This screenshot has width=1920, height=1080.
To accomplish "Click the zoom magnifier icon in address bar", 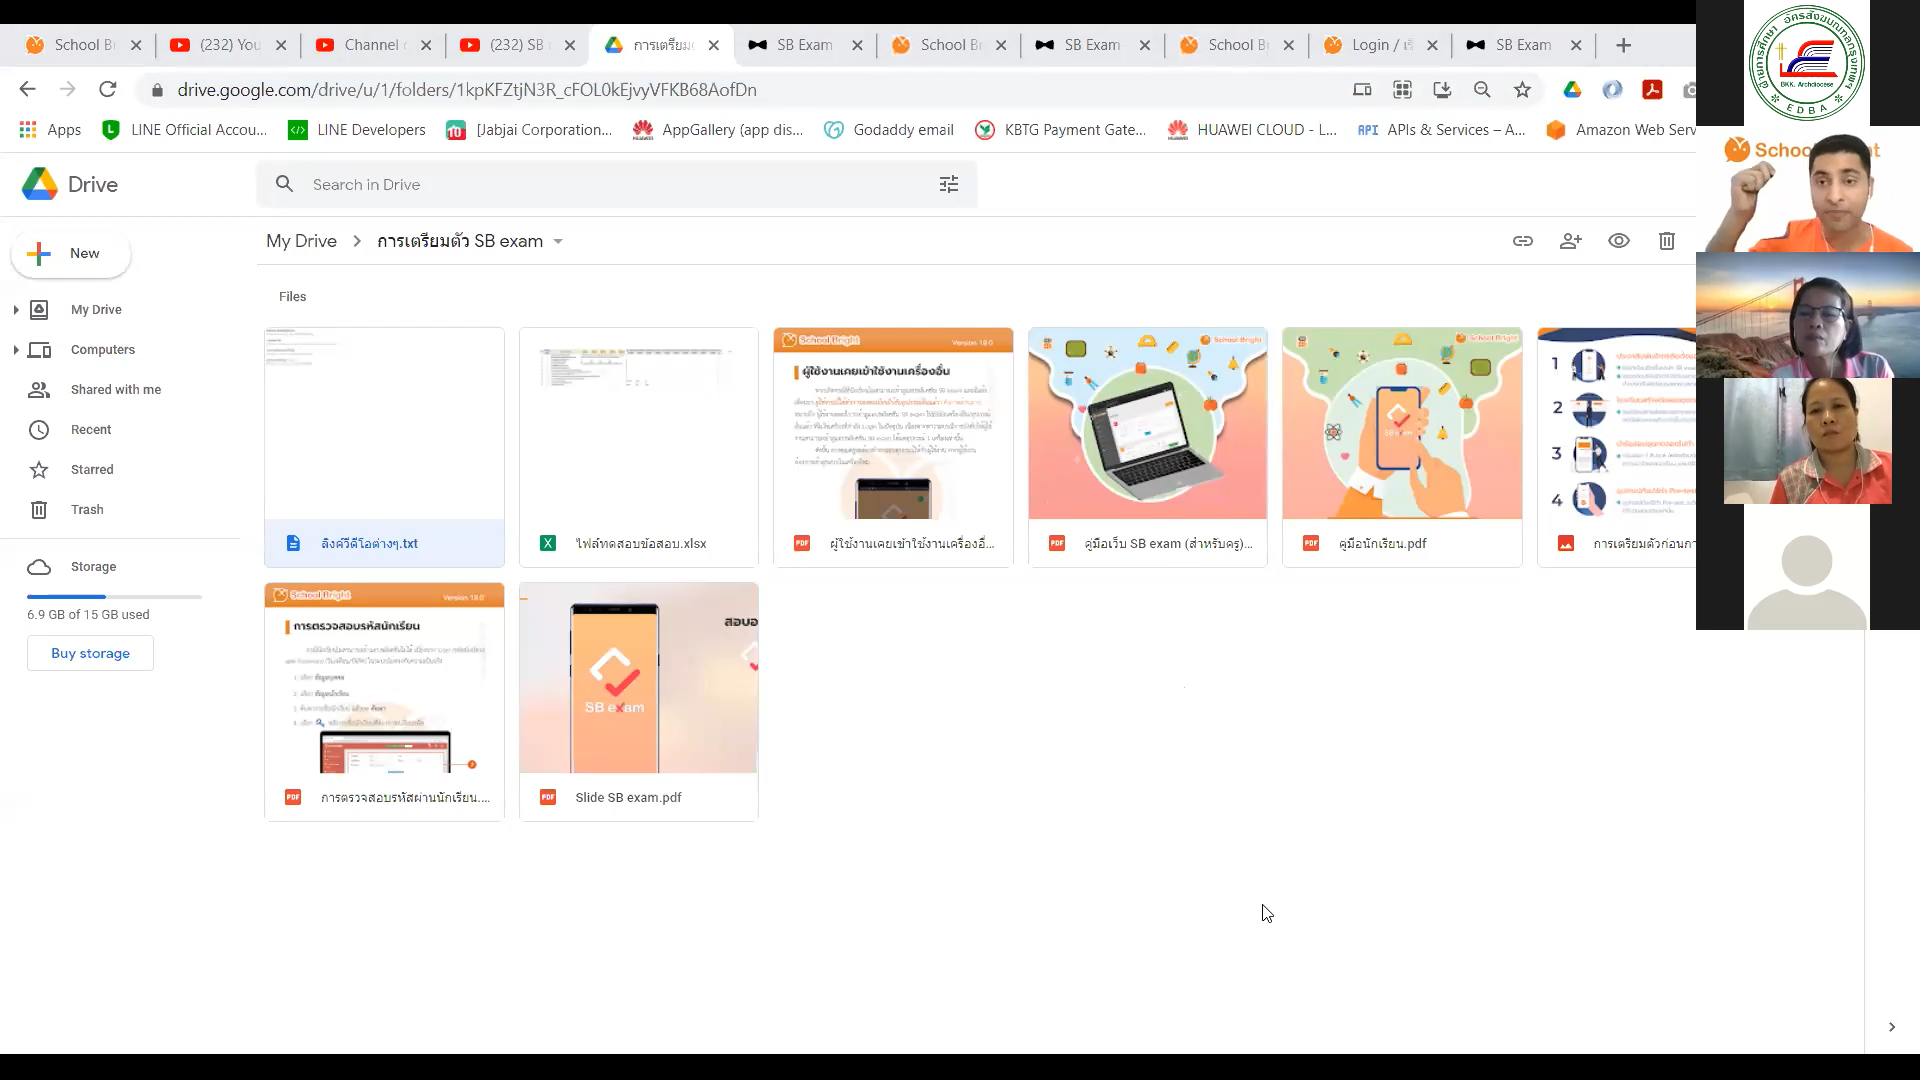I will [x=1482, y=89].
